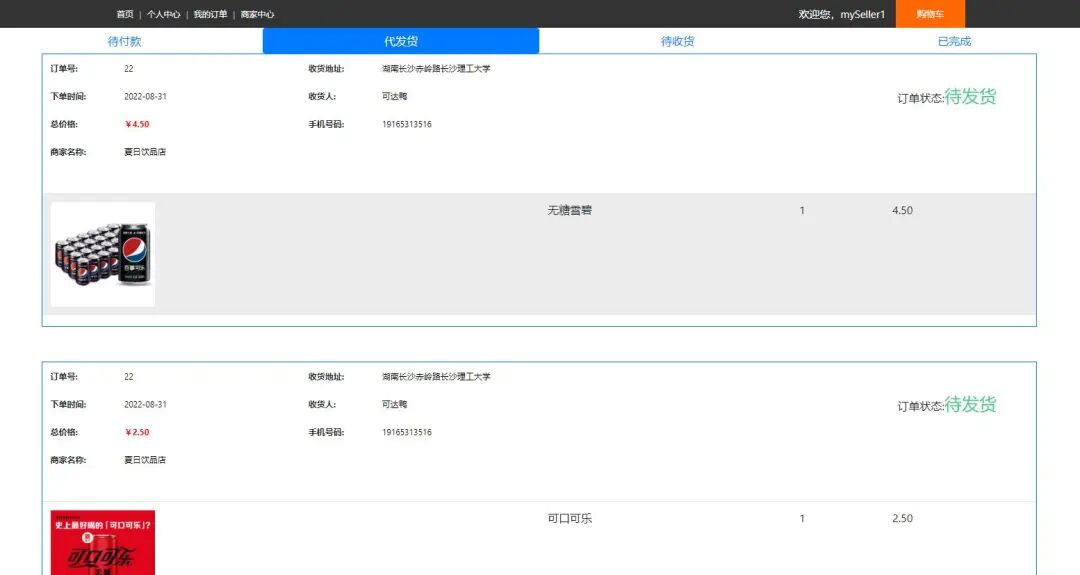The image size is (1080, 575).
Task: Select the 代发货 tab
Action: (x=401, y=41)
